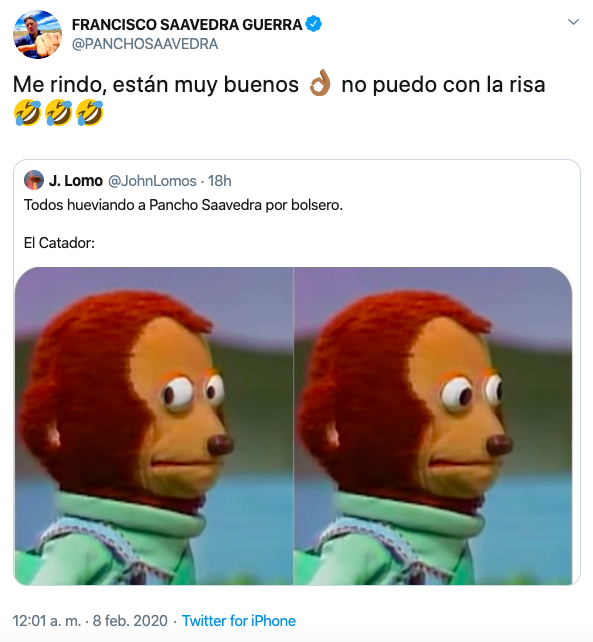593x642 pixels.
Task: Click the blue verified badge
Action: 314,24
